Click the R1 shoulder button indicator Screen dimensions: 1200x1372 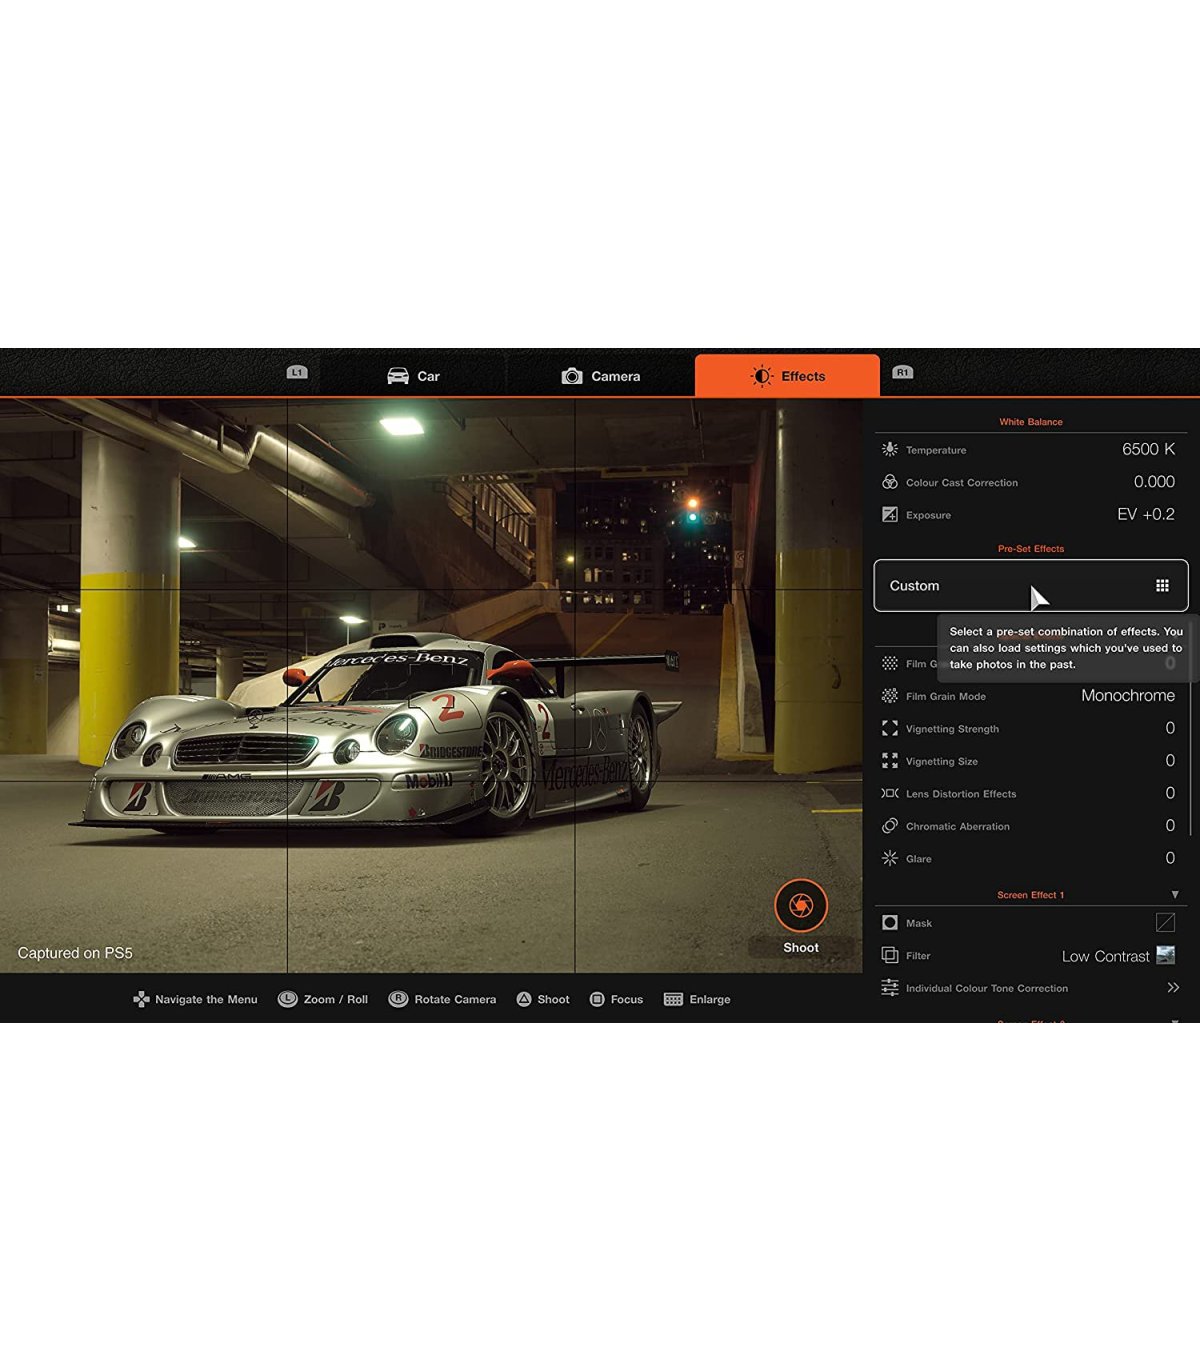tap(902, 372)
